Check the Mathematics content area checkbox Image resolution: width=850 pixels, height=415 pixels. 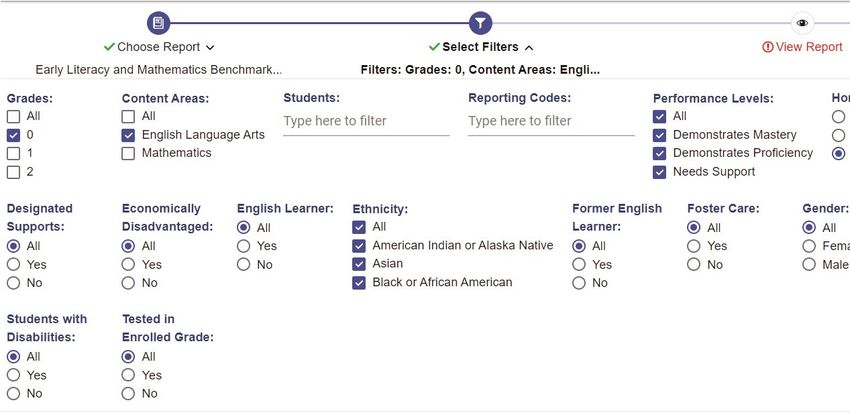coord(128,154)
